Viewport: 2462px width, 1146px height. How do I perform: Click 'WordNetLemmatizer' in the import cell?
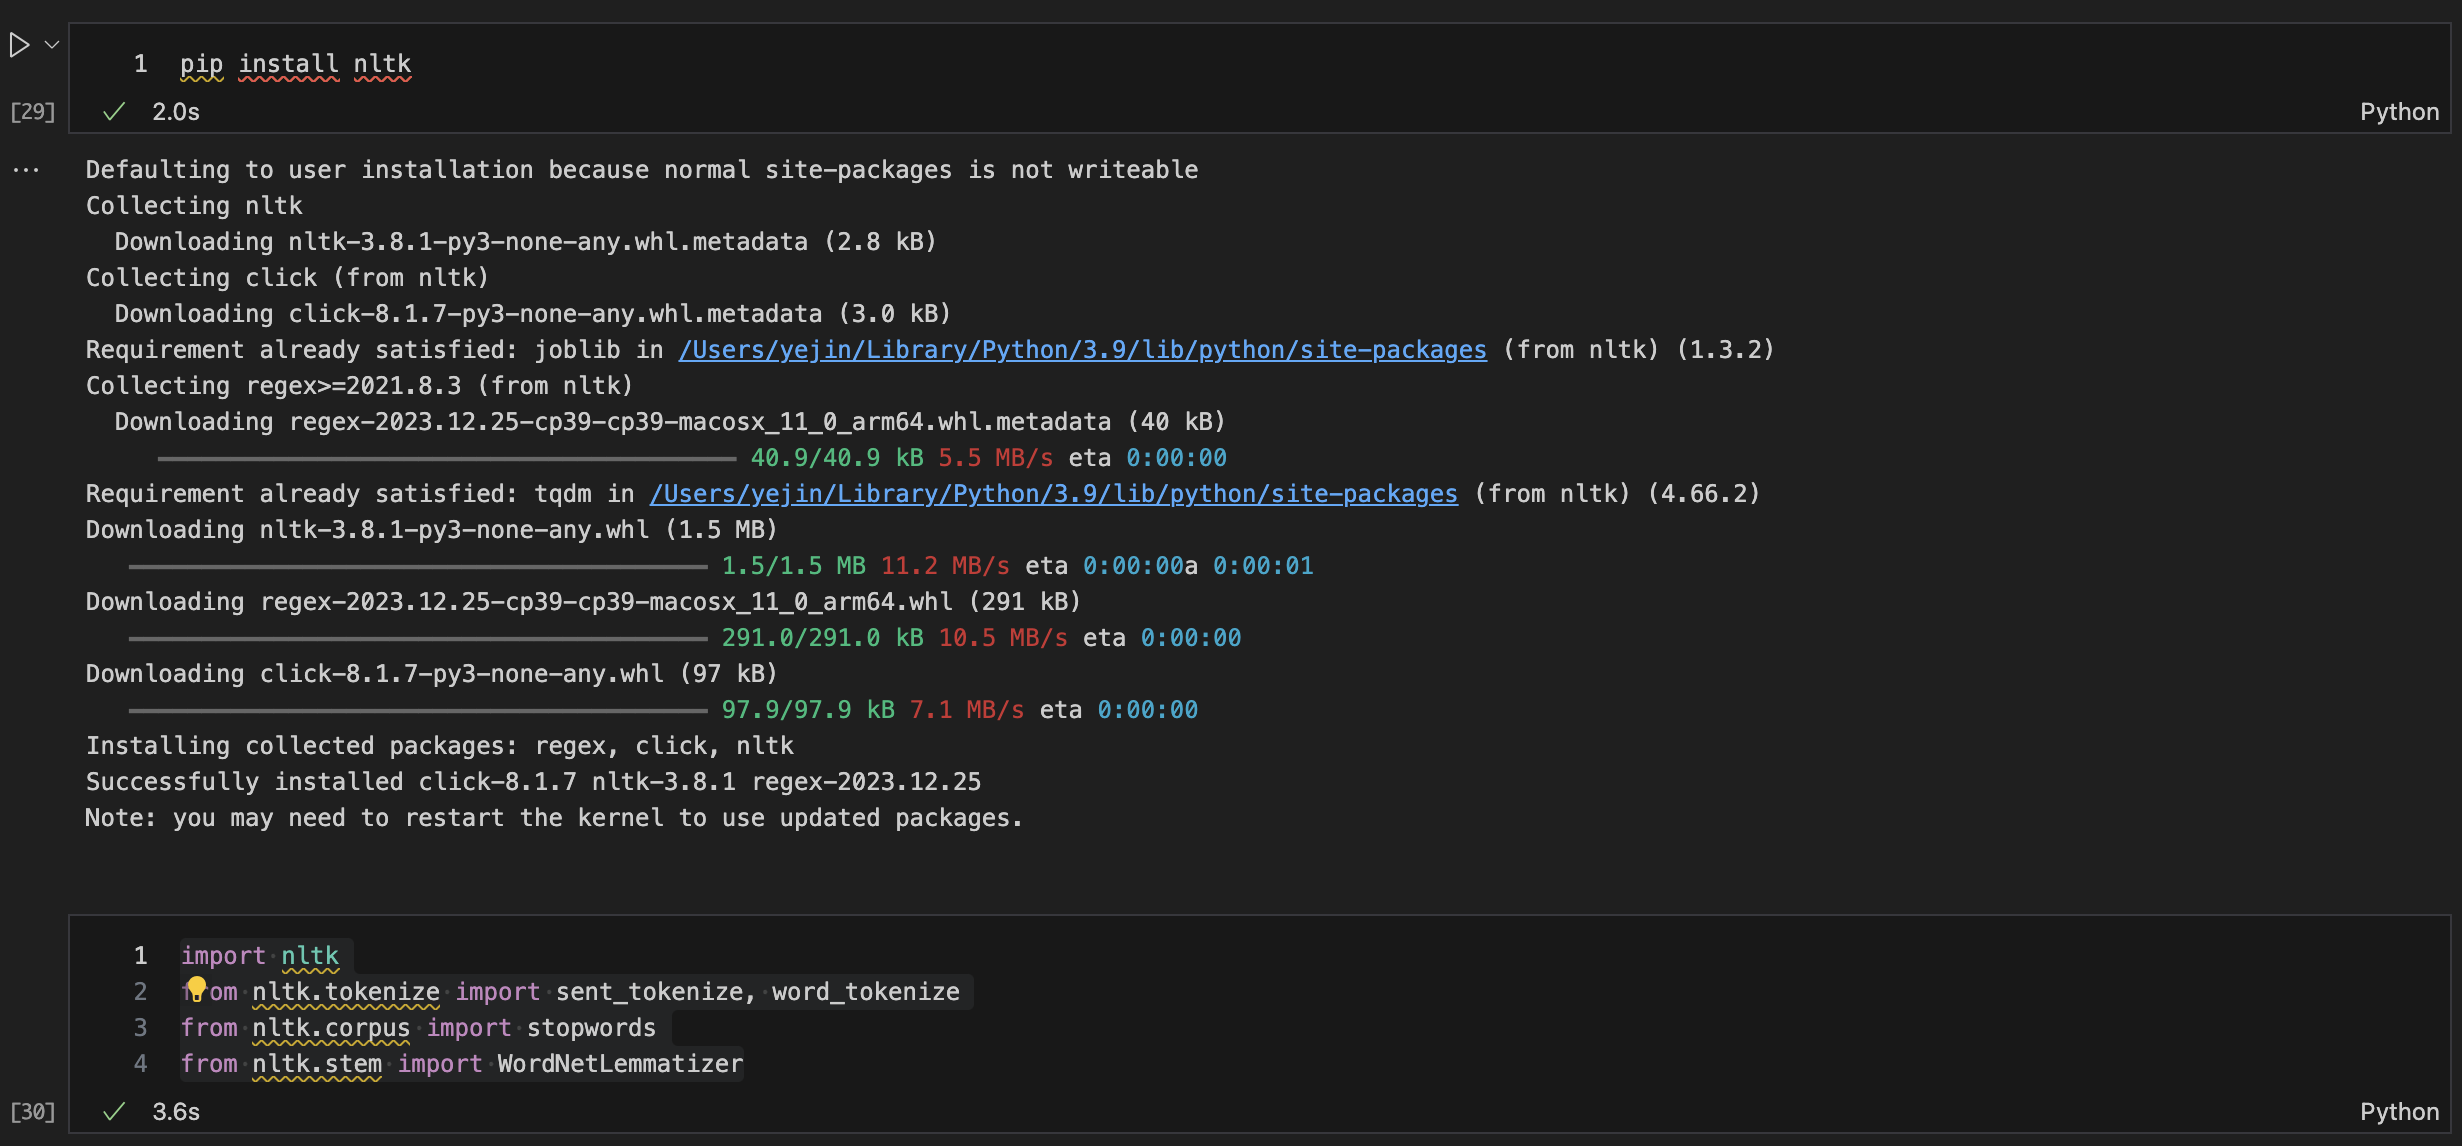pos(620,1064)
